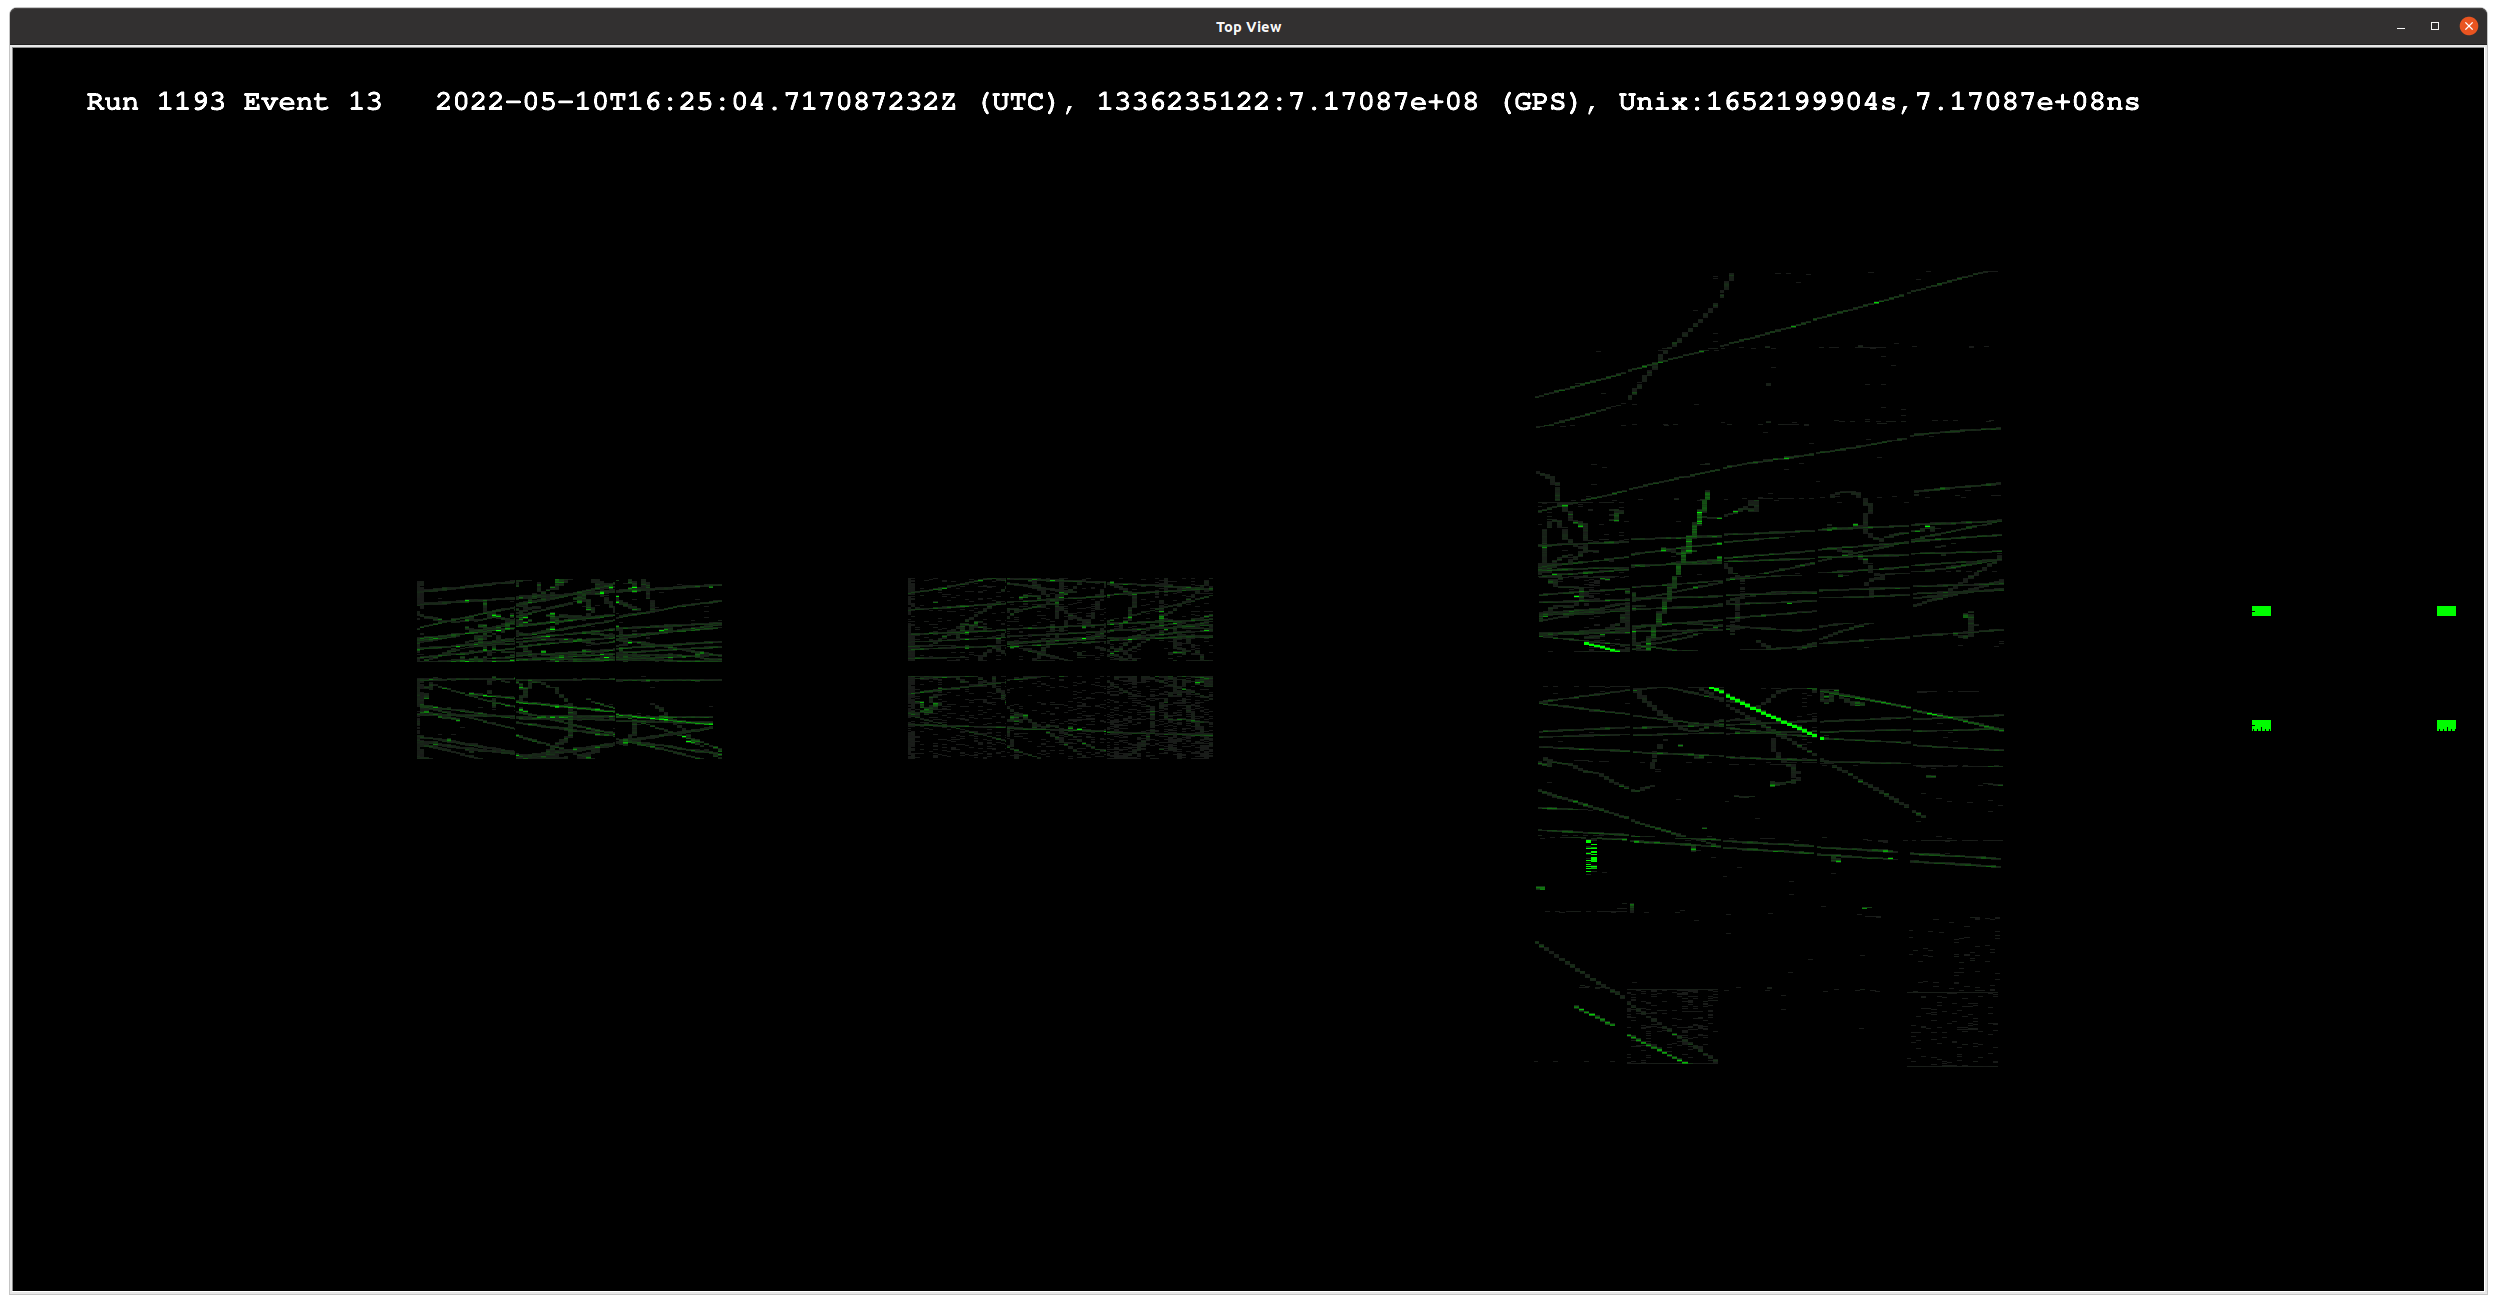2497x1304 pixels.
Task: Click the 'Run 1193 Event 13' label
Action: [234, 102]
